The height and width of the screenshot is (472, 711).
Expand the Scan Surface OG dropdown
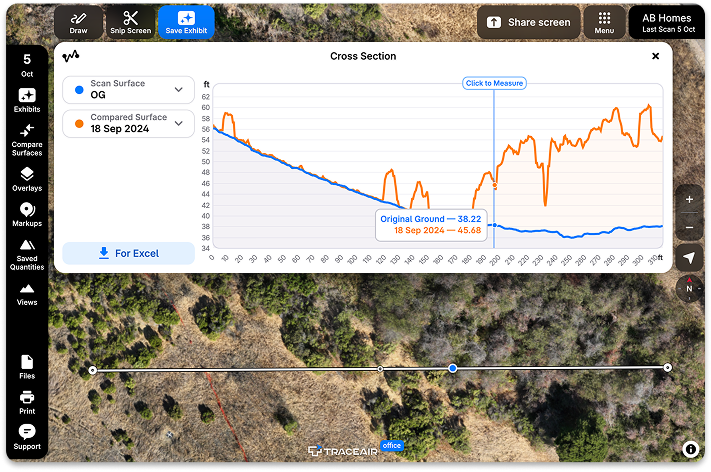coord(128,89)
